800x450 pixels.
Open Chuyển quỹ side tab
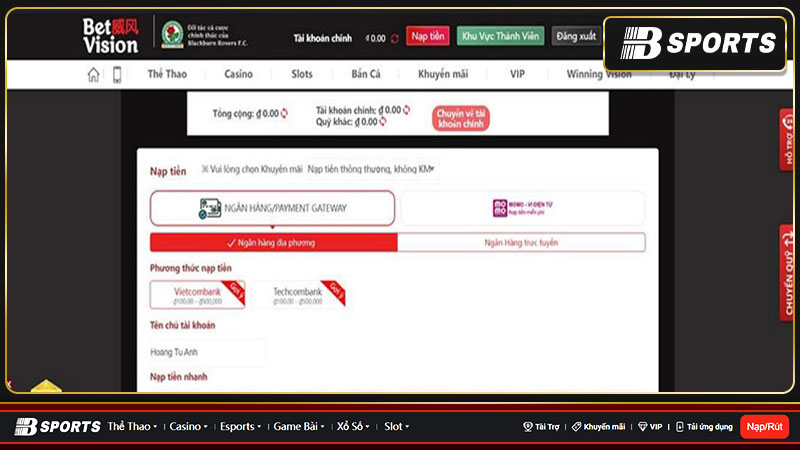pos(787,273)
